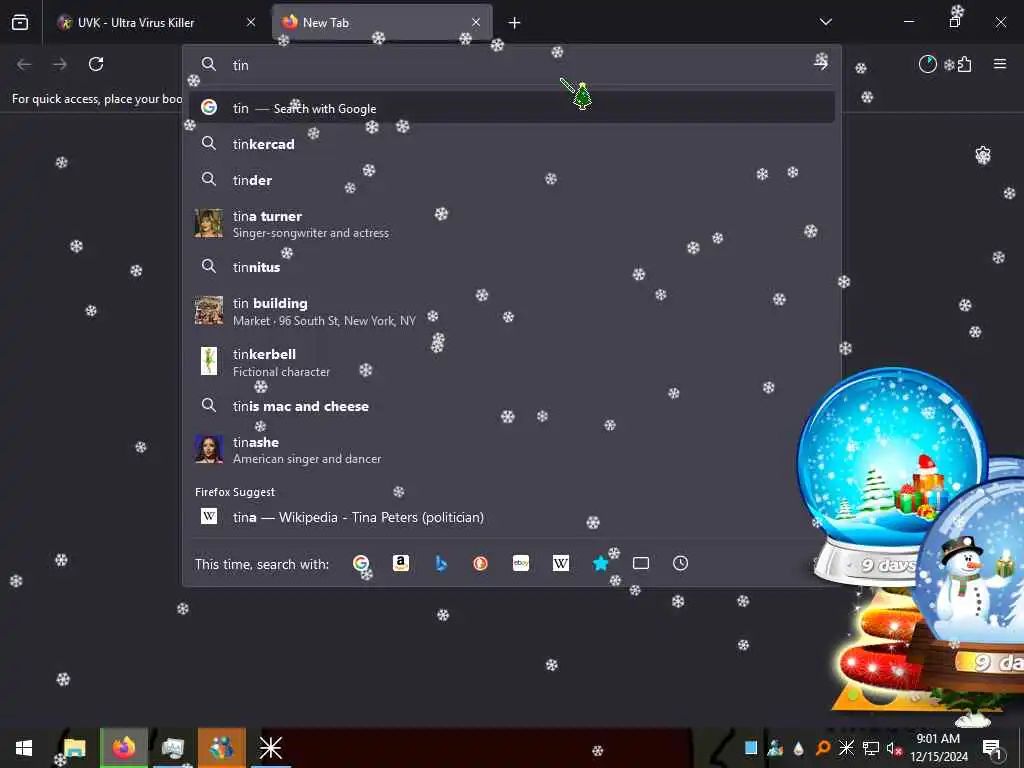Expand the list all tabs dropdown arrow

coord(826,22)
